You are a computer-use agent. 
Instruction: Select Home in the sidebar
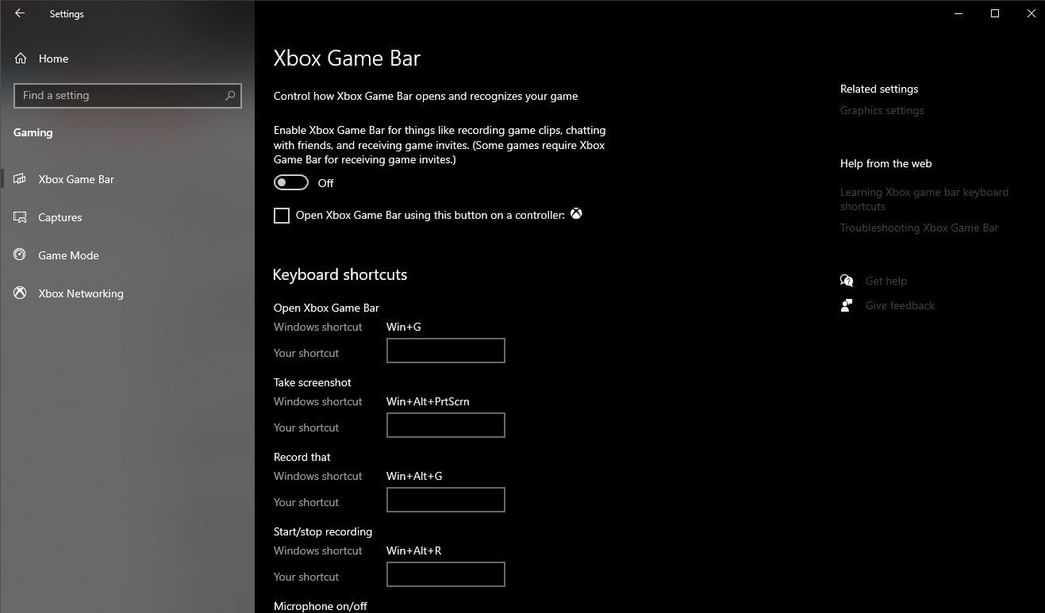click(x=52, y=58)
